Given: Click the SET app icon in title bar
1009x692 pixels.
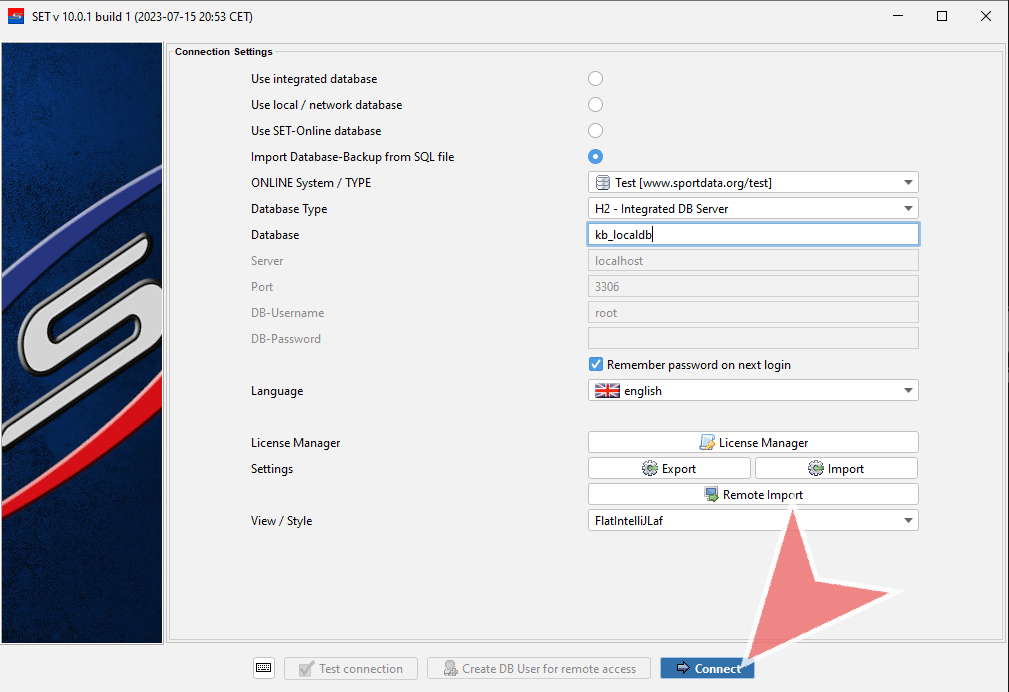Looking at the screenshot, I should tap(16, 16).
